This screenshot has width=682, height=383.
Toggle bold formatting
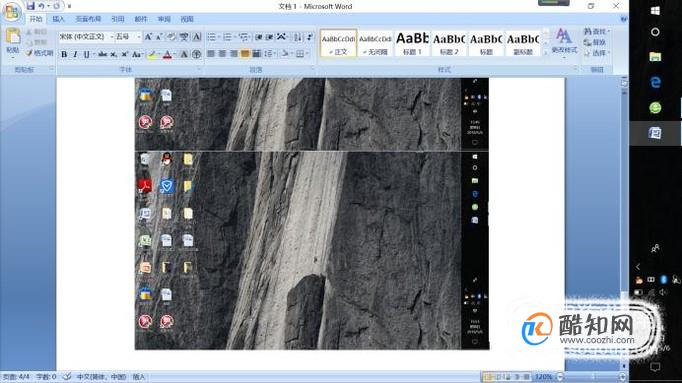(64, 54)
